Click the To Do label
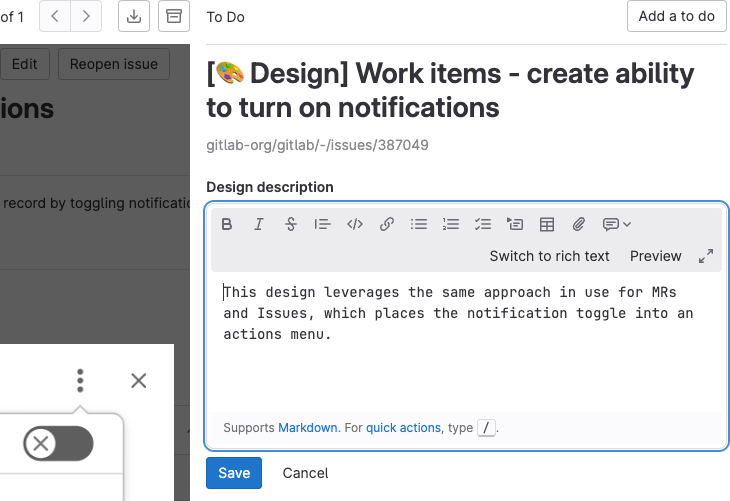 (x=225, y=17)
